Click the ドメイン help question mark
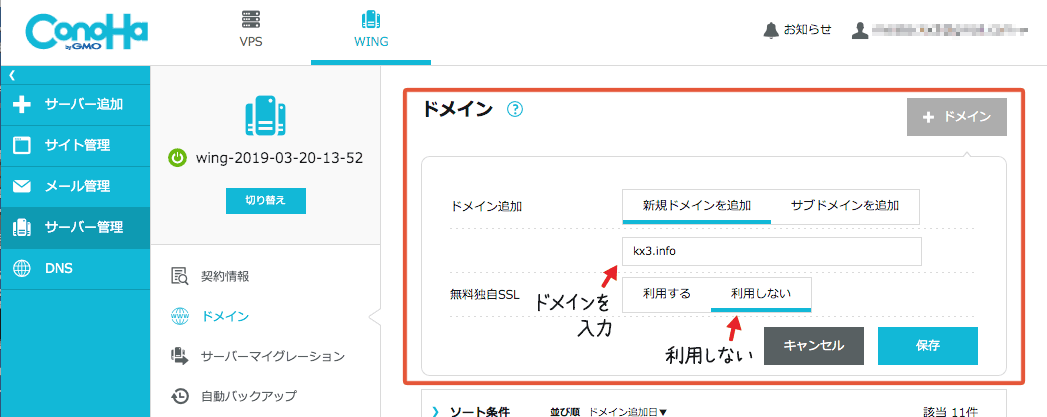This screenshot has height=417, width=1047. click(514, 109)
